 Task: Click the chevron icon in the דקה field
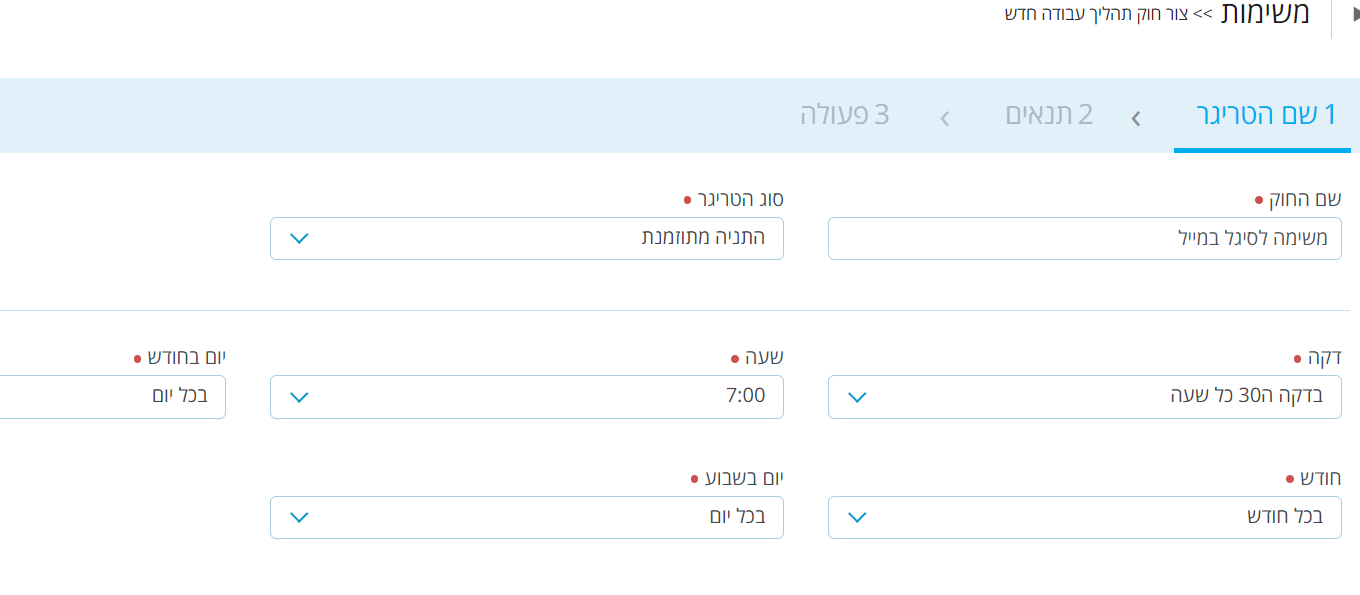click(x=857, y=397)
